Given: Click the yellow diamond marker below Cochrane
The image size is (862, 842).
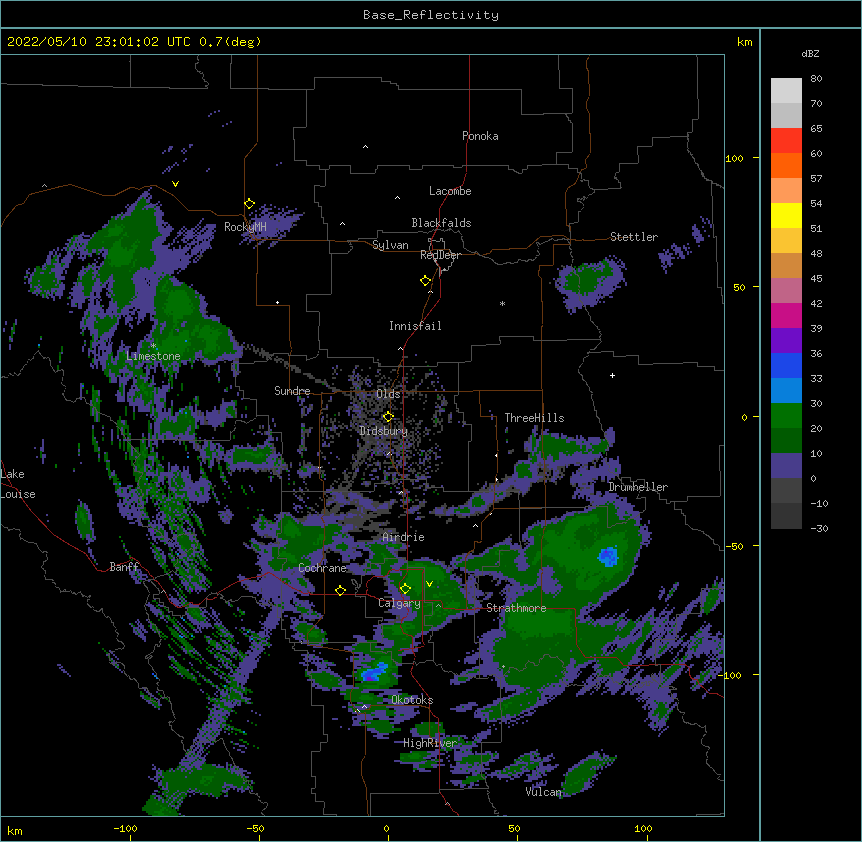Looking at the screenshot, I should tap(340, 590).
